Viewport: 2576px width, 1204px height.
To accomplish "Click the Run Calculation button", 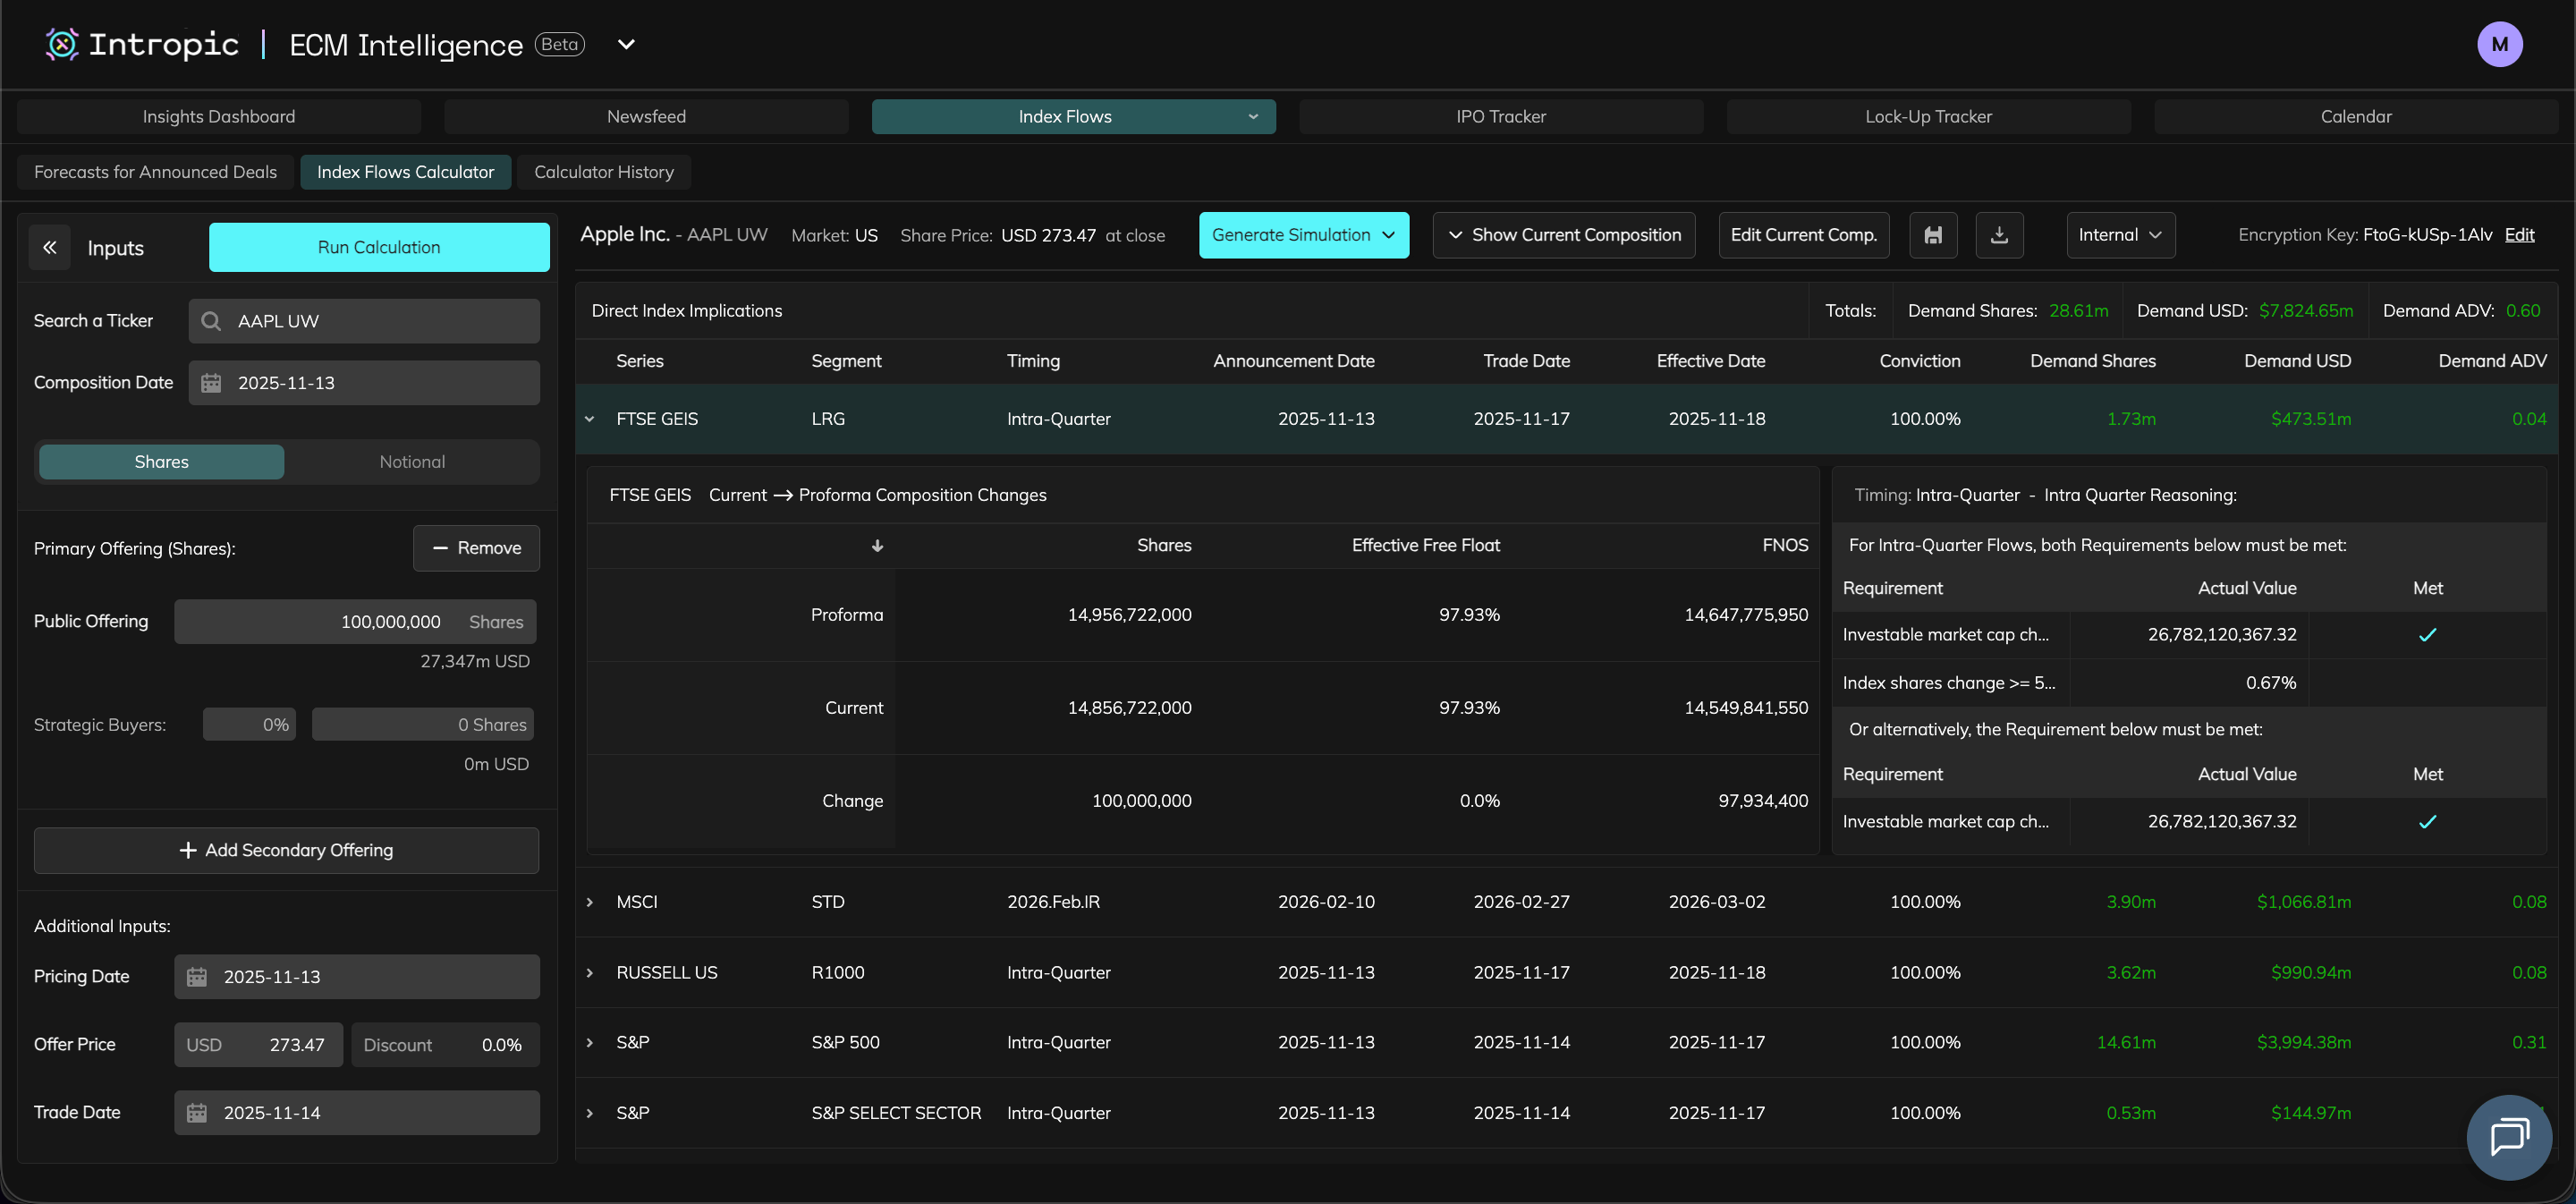I will (379, 247).
